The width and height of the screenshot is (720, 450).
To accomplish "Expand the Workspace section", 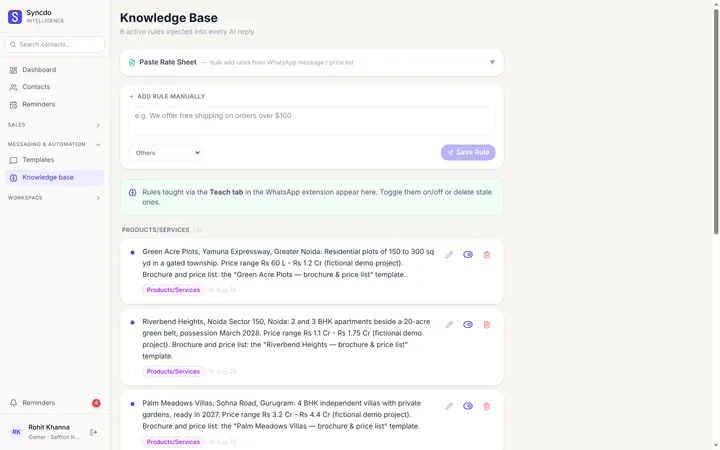I will coord(54,198).
